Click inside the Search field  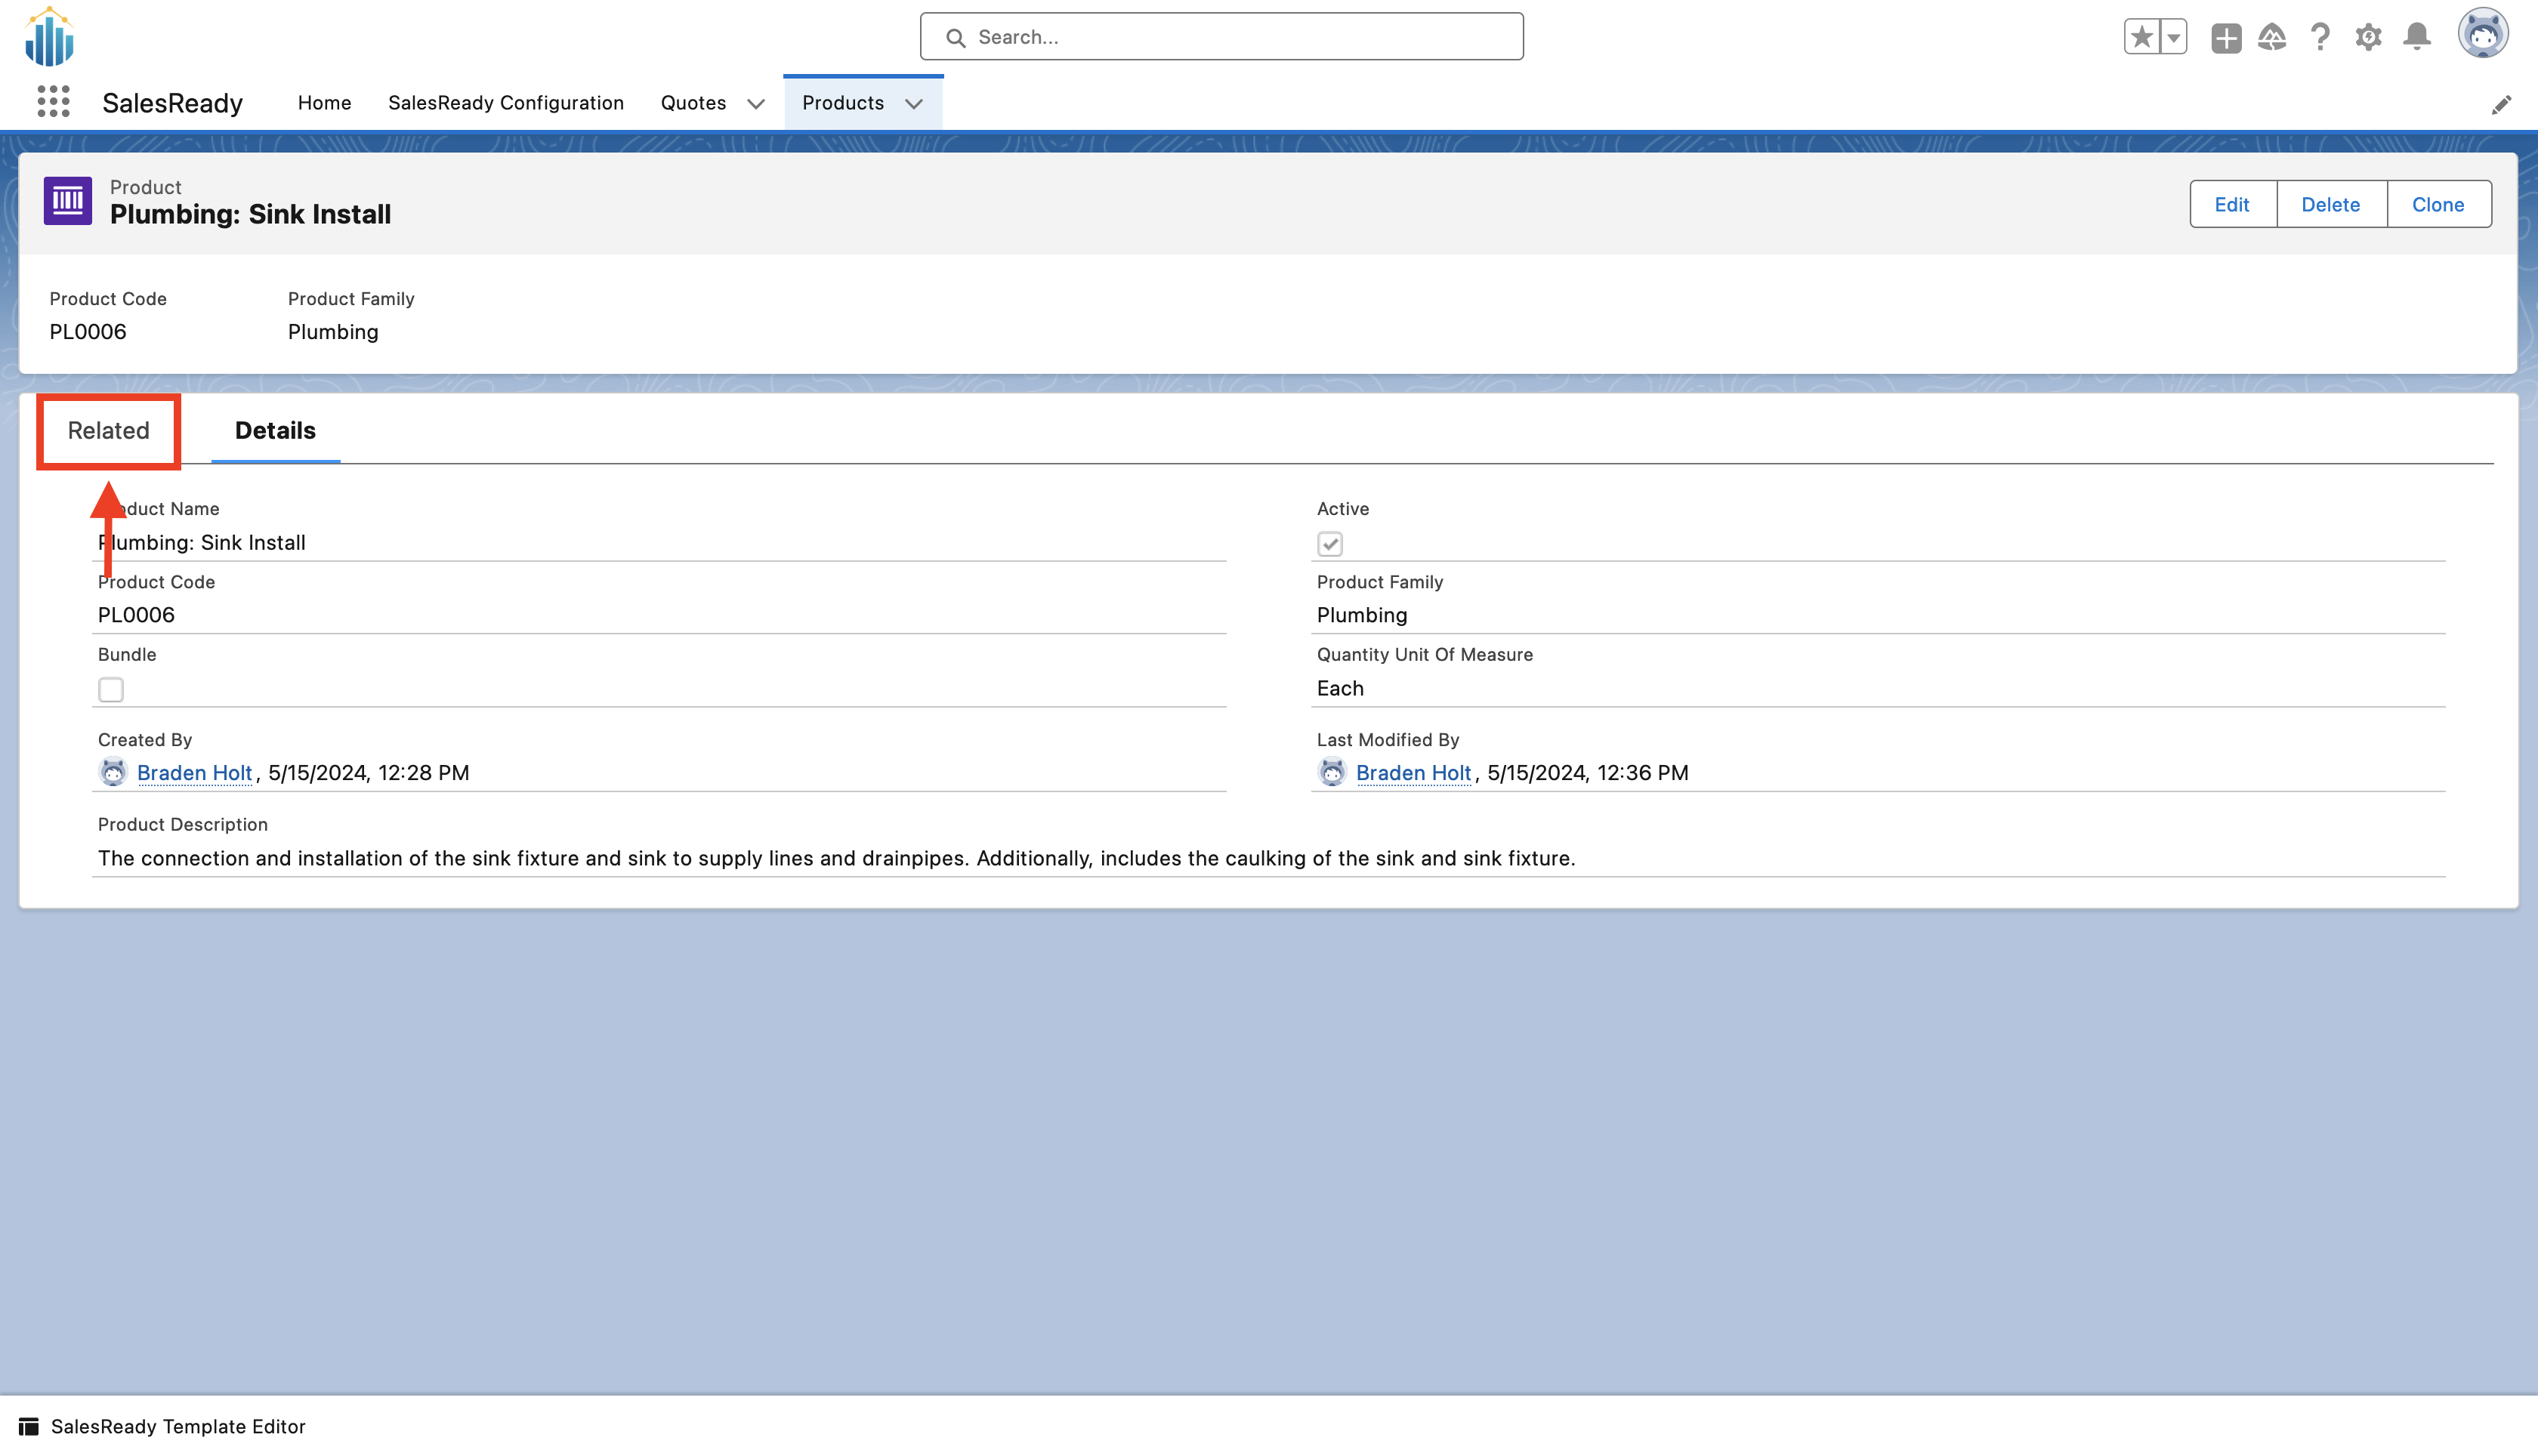[x=1220, y=36]
